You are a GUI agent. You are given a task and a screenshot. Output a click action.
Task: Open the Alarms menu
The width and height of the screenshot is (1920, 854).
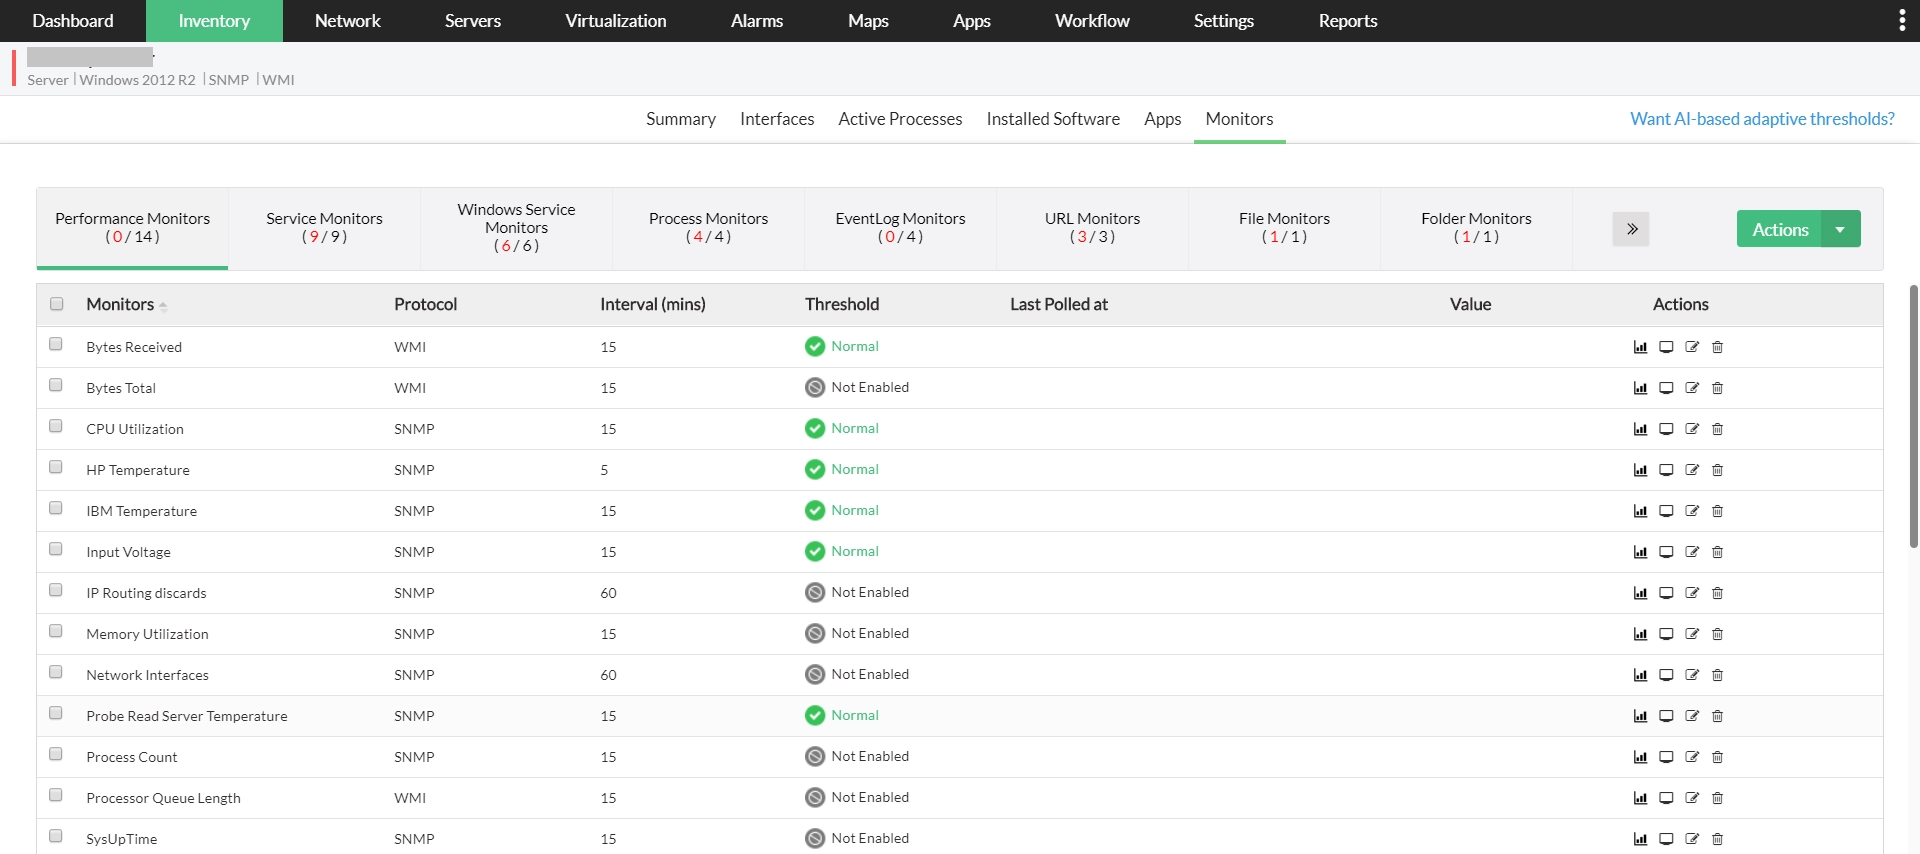click(x=757, y=21)
